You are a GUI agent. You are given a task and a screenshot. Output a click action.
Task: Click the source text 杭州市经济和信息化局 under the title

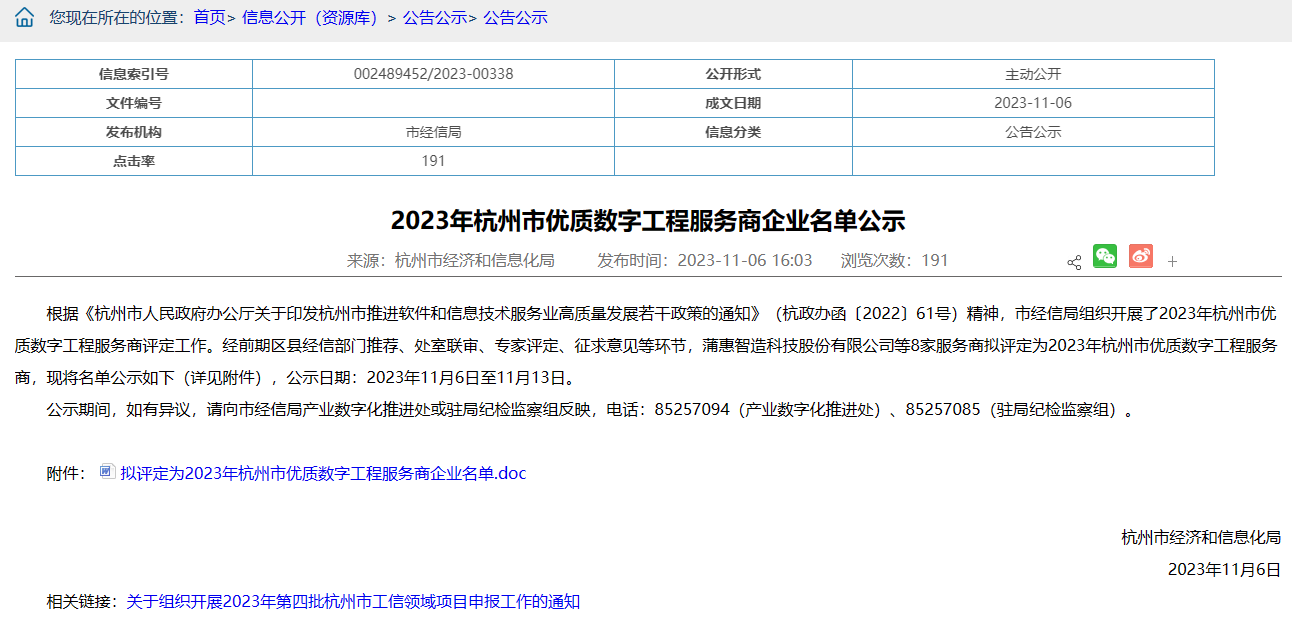pos(474,260)
